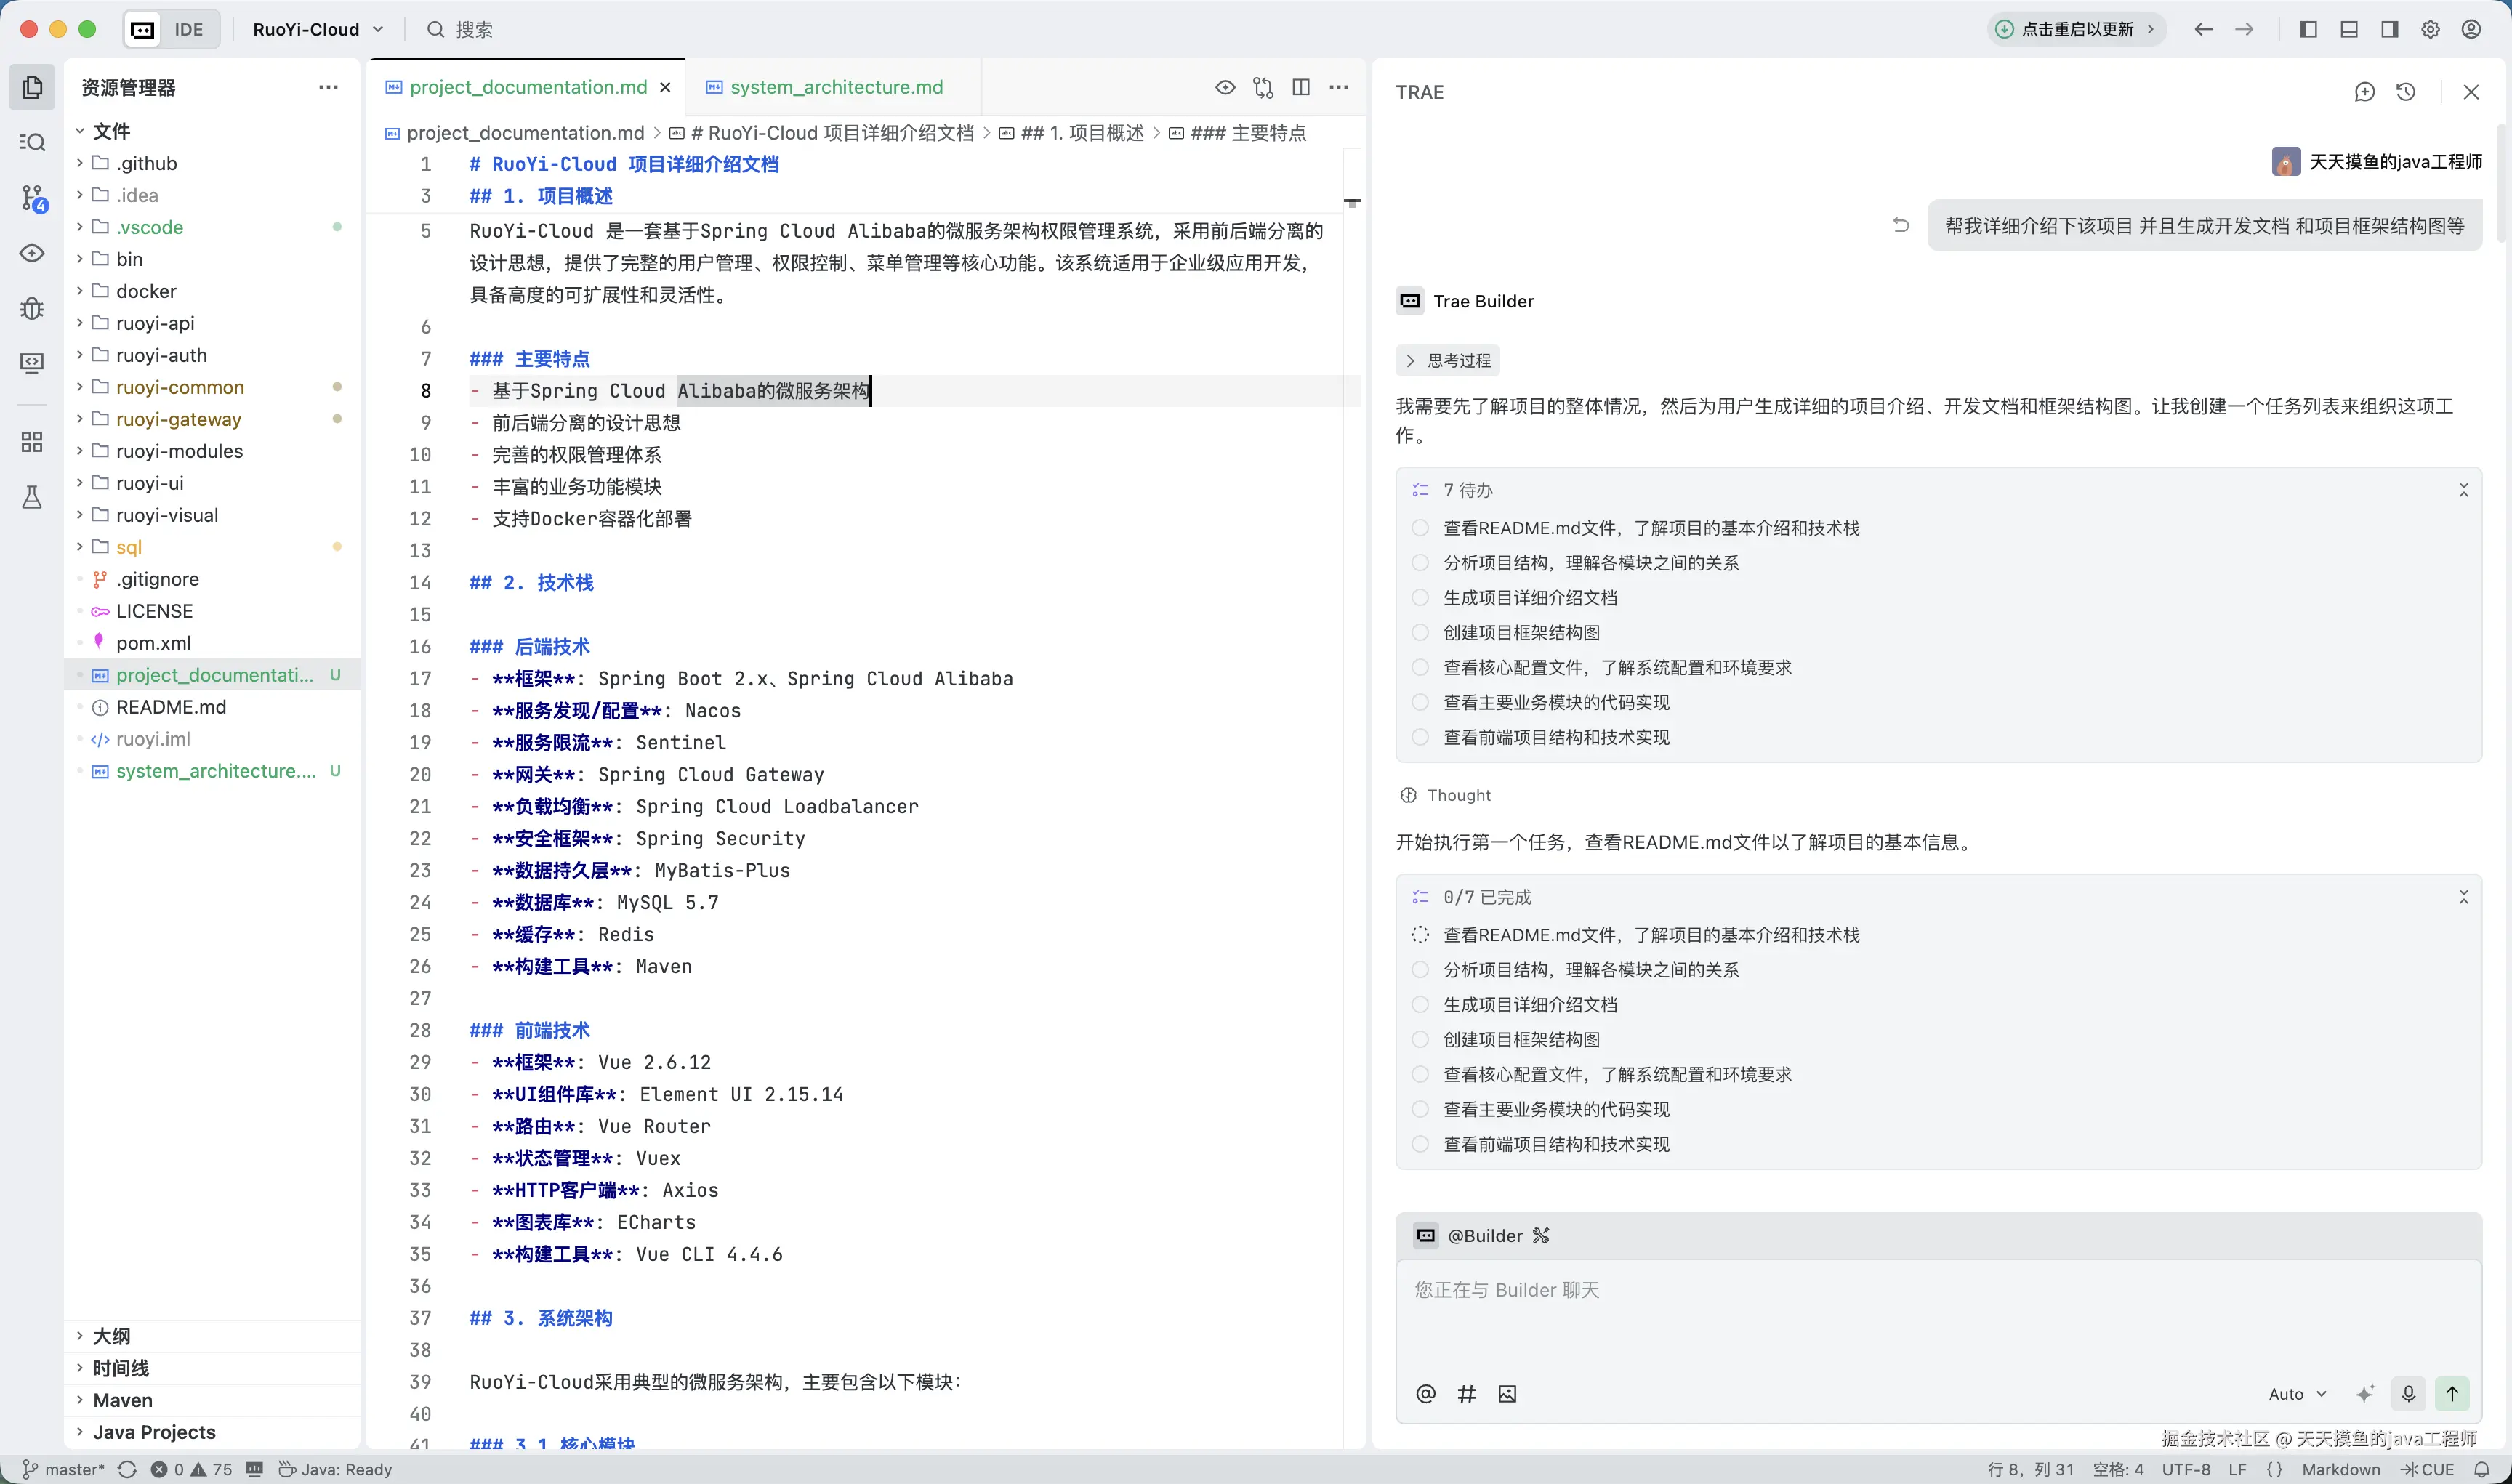Switch to system_architecture.md tab

point(835,87)
